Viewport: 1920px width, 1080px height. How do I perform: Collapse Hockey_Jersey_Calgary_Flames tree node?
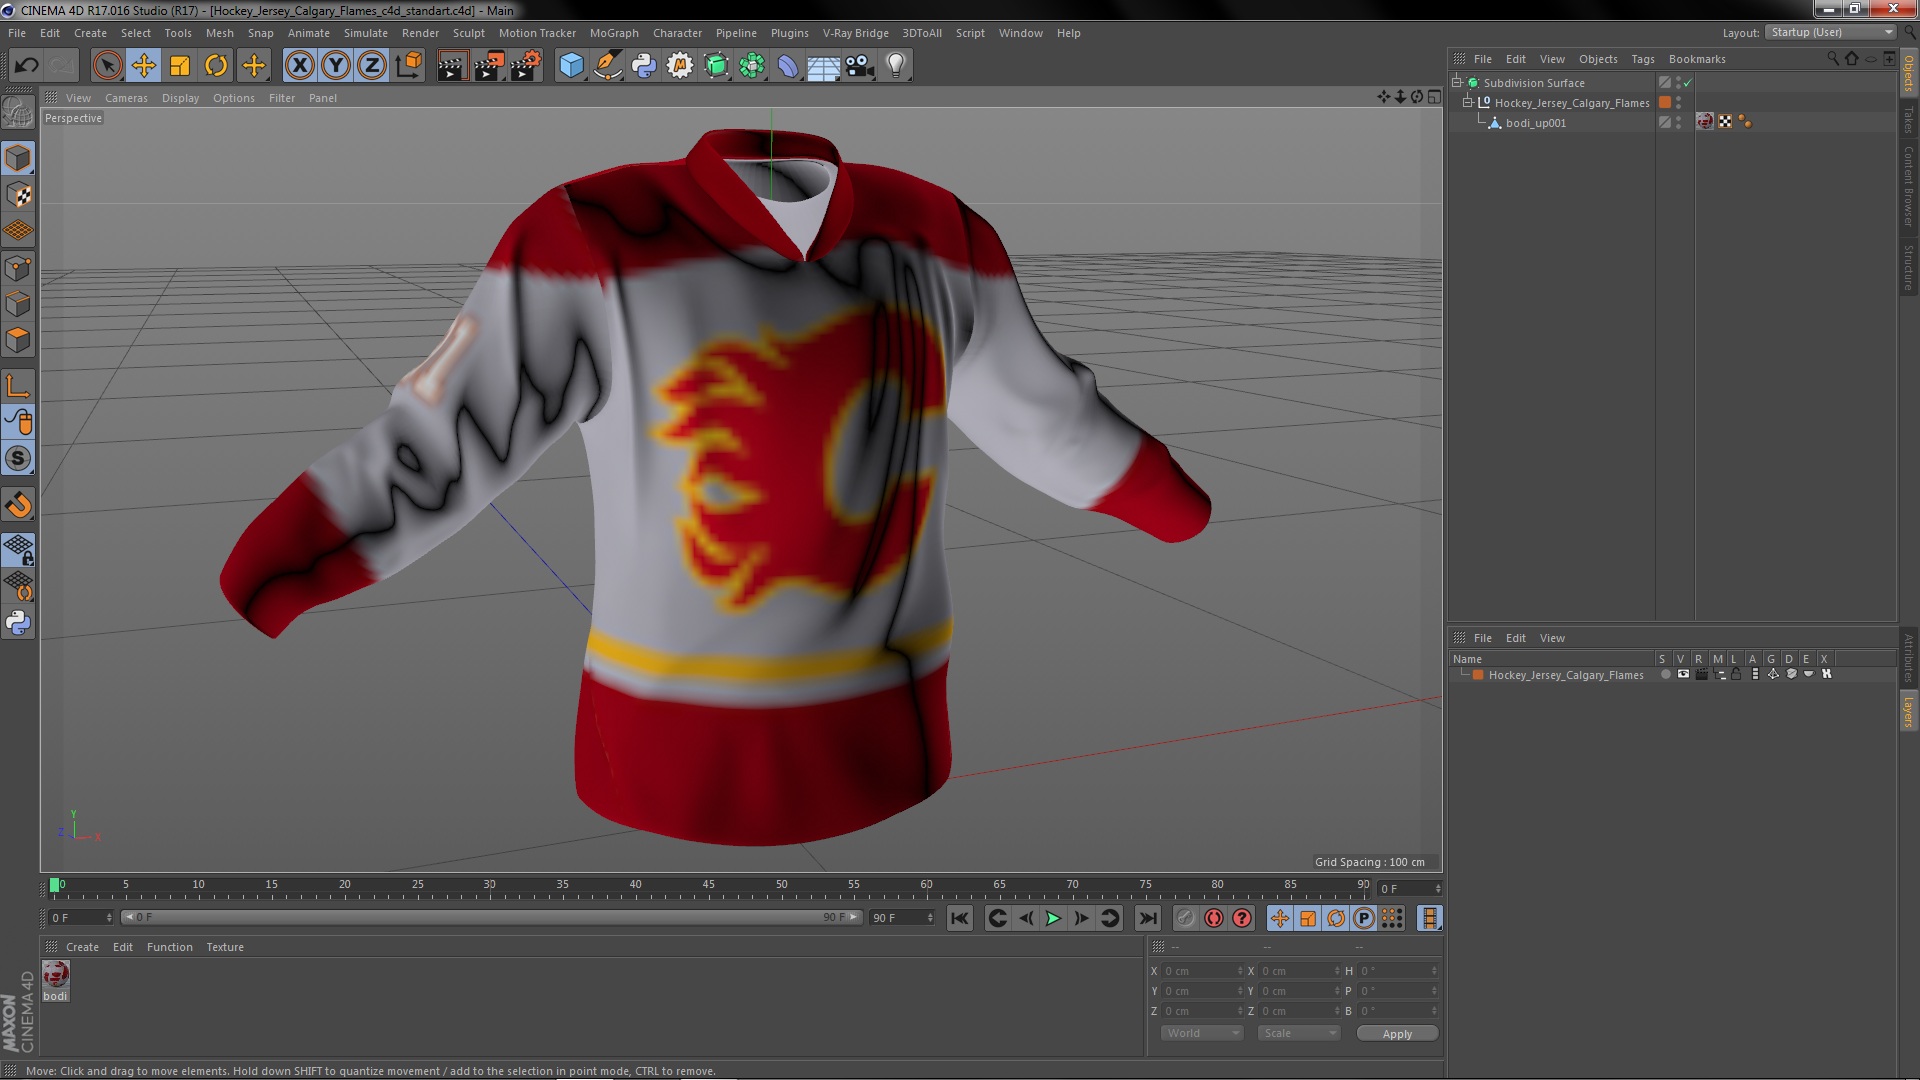(1468, 102)
